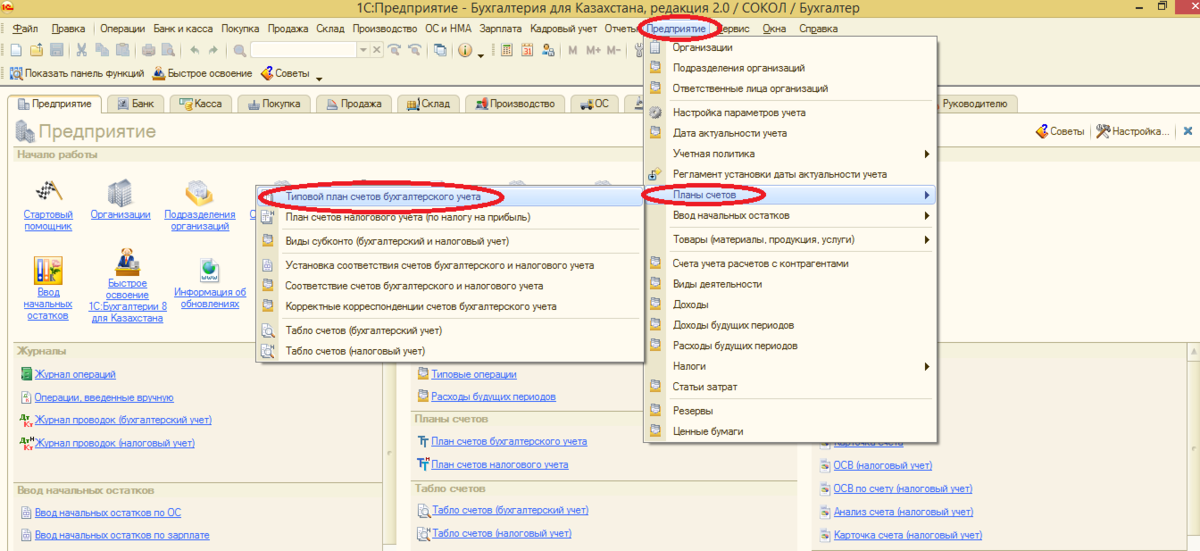
Task: Click the Undo arrow toolbar icon
Action: 194,50
